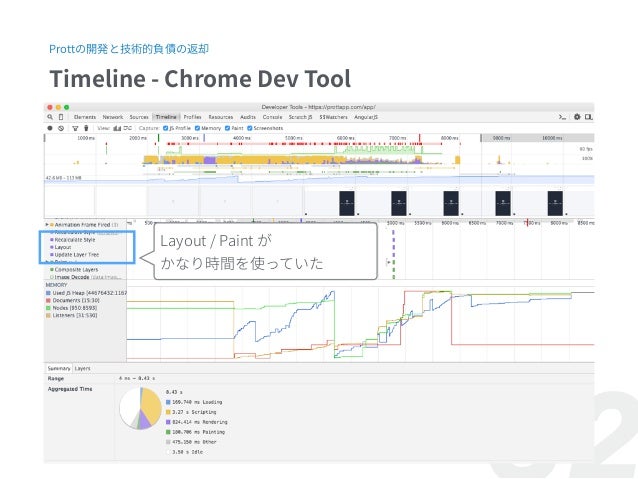This screenshot has height=479, width=638.
Task: Open the Resources tab
Action: tap(221, 117)
